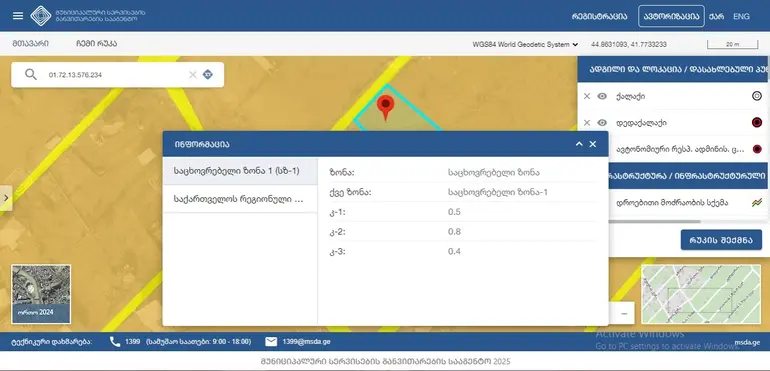Click the envelope email icon in footer
The image size is (770, 371).
(271, 342)
